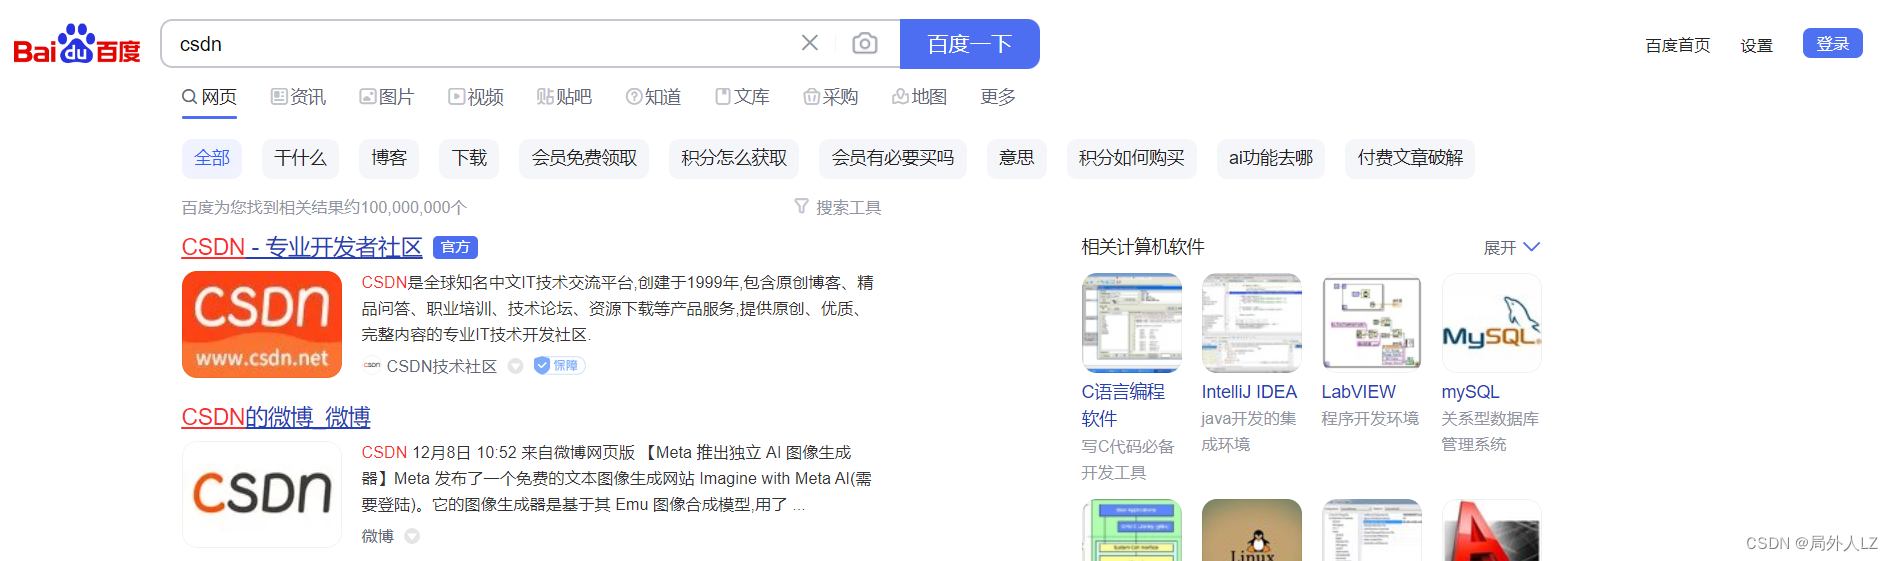1893x561 pixels.
Task: Click the white CSDN weibo thumbnail
Action: coord(262,494)
